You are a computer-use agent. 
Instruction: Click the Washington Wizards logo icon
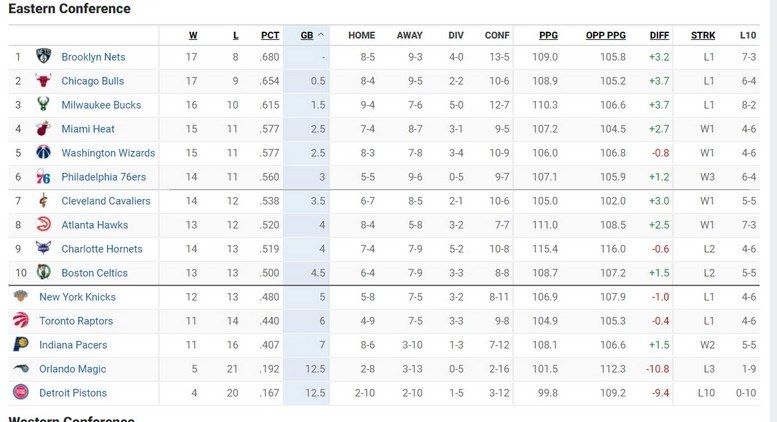[43, 153]
